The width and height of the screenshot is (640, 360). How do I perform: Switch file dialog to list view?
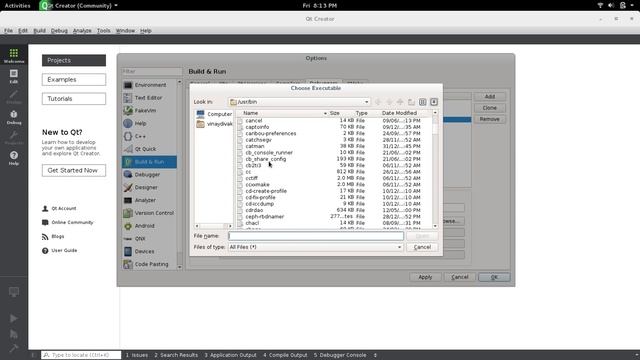(x=422, y=102)
